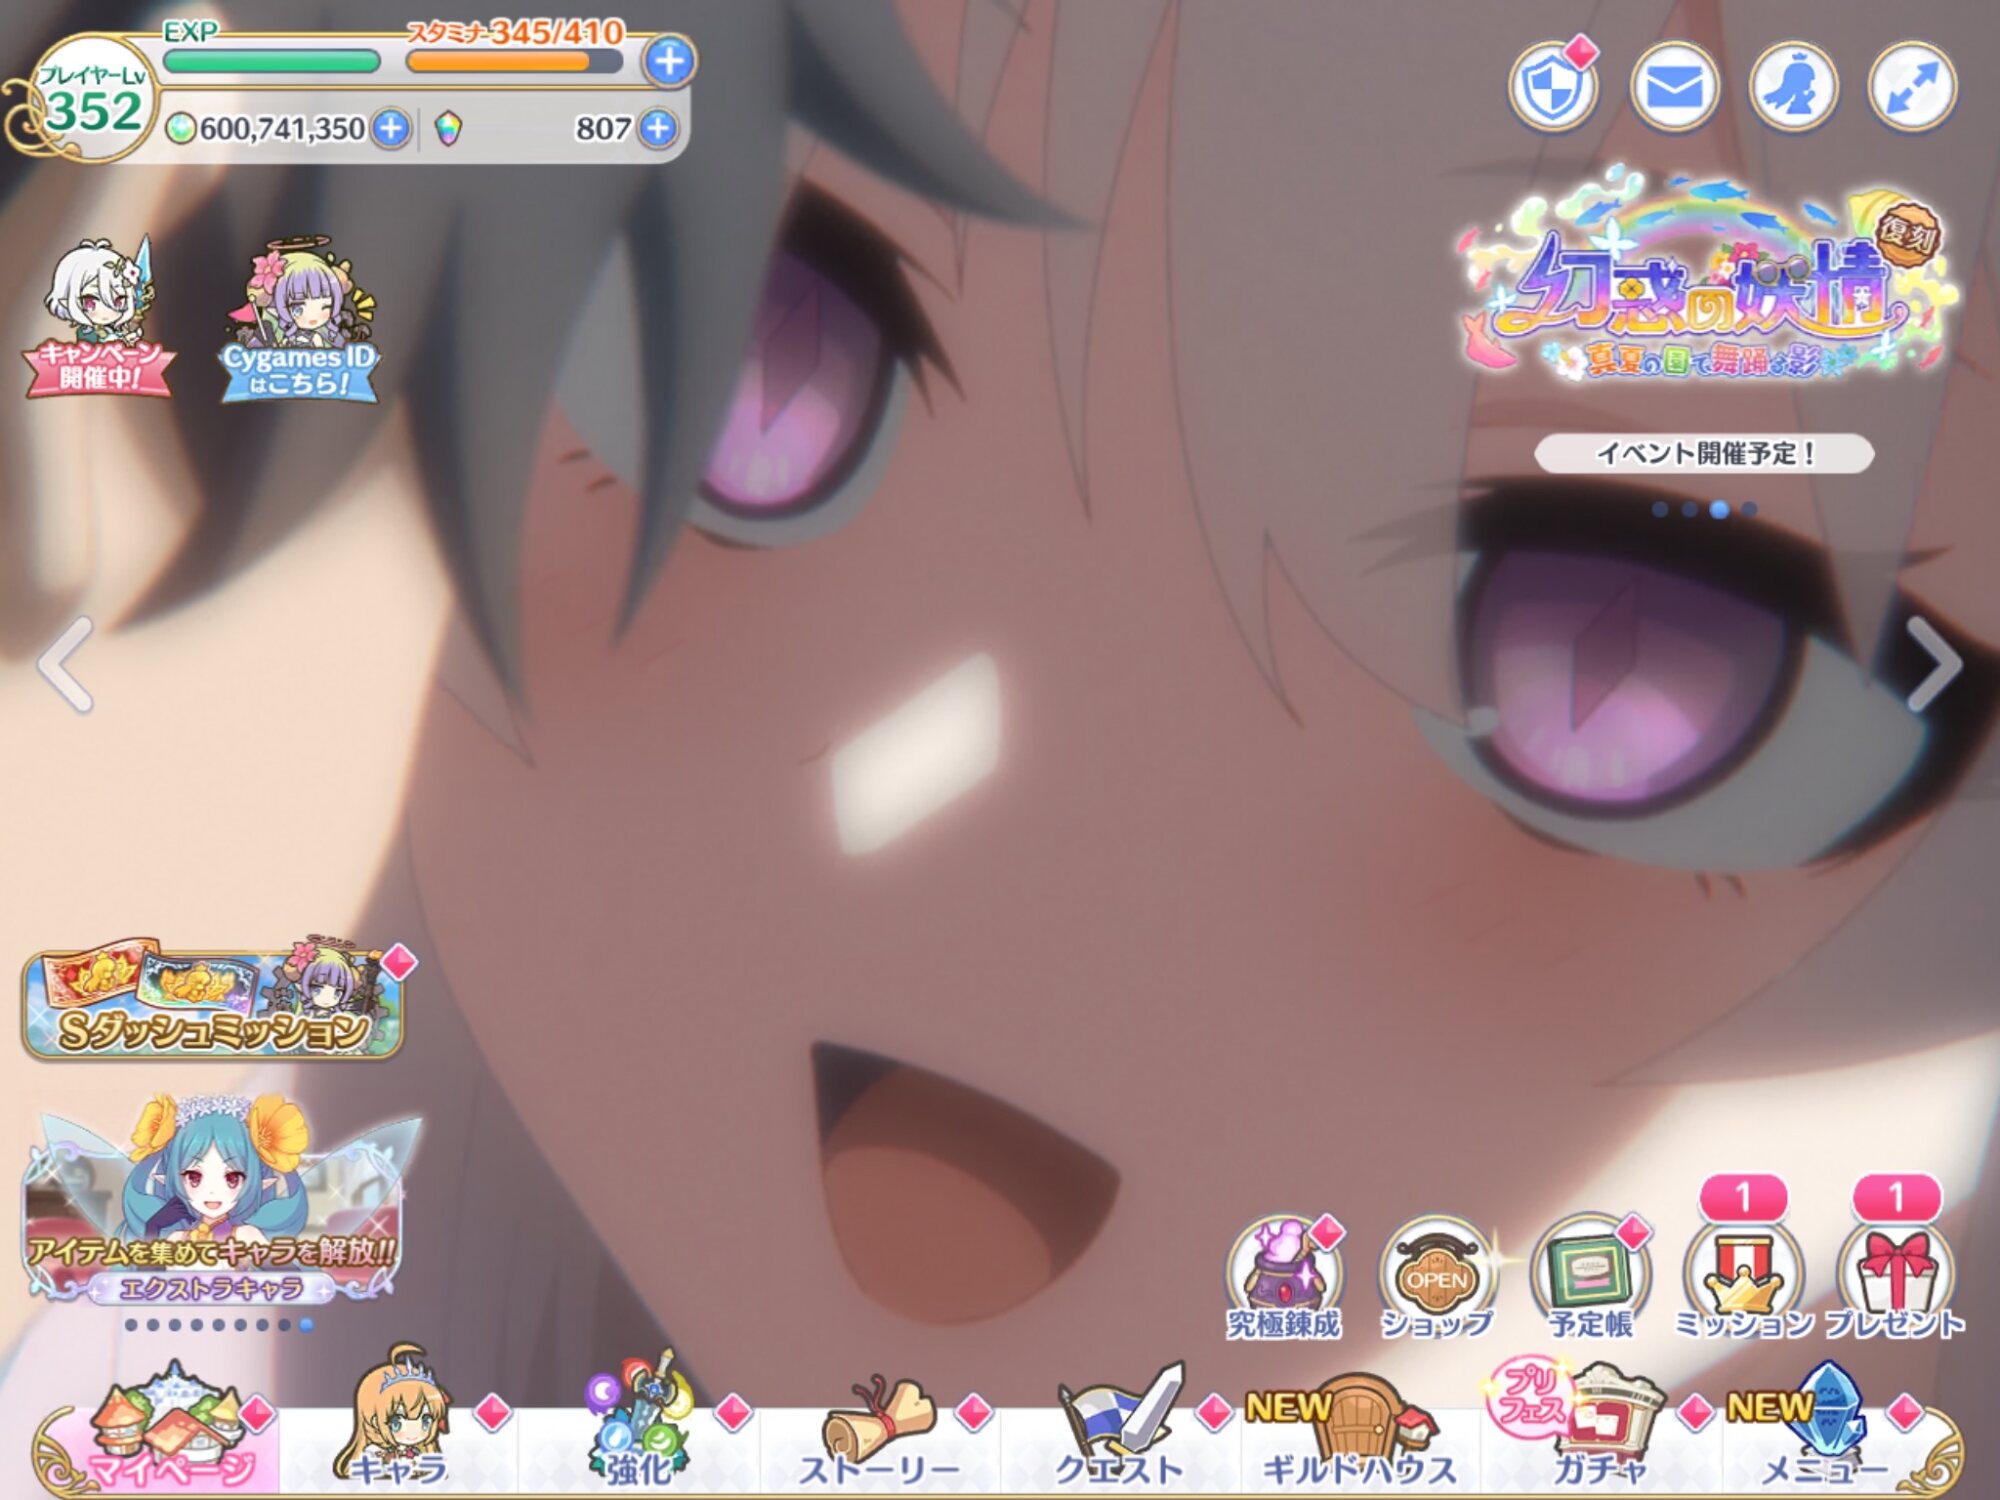Open the Sダッシュミッション banner
Viewport: 2000px width, 1500px height.
click(x=212, y=1003)
